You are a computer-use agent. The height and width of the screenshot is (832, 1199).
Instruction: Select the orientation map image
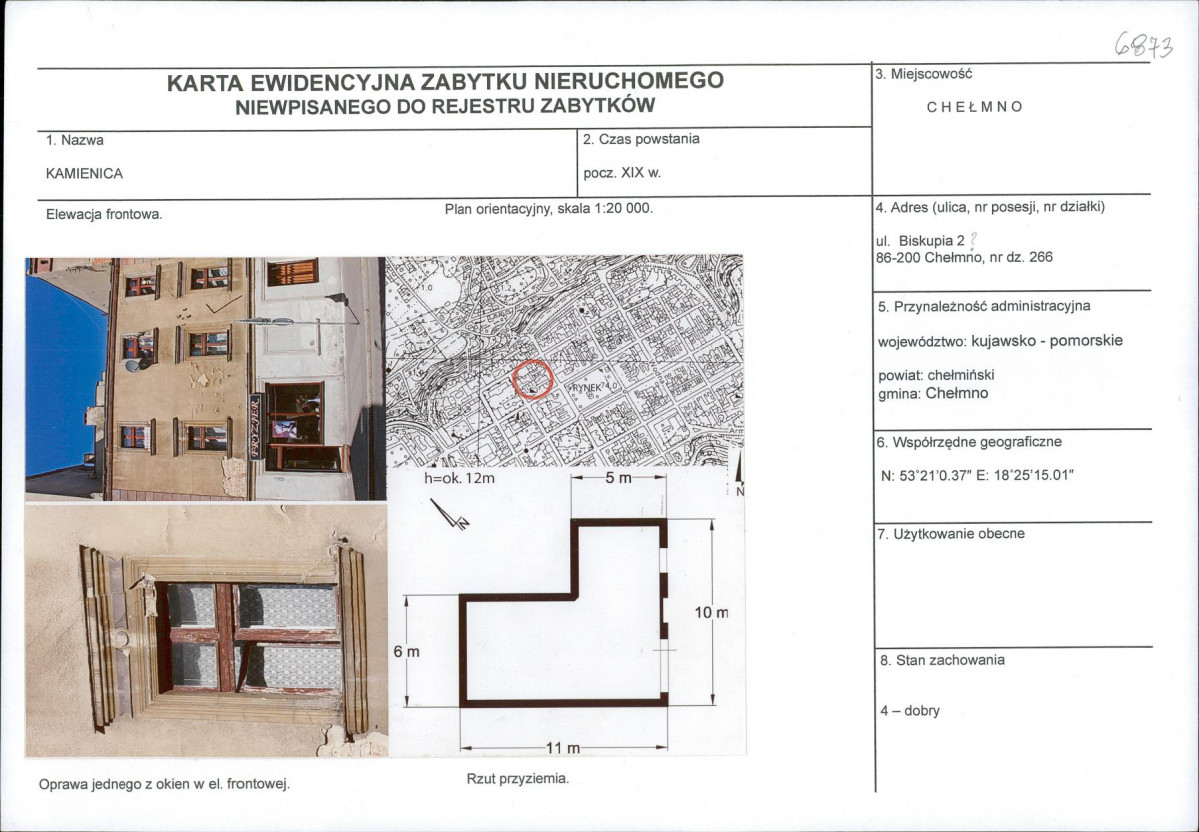click(x=563, y=361)
